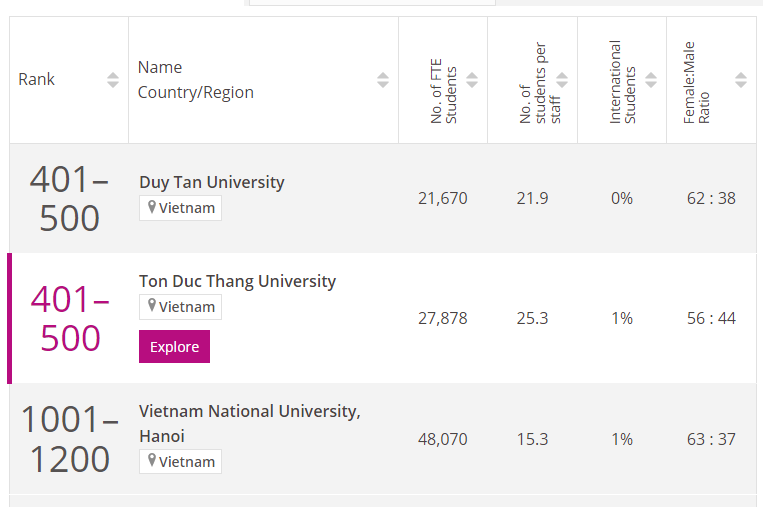The image size is (763, 507).
Task: Click the 1001–1200 rank cell
Action: tap(69, 440)
